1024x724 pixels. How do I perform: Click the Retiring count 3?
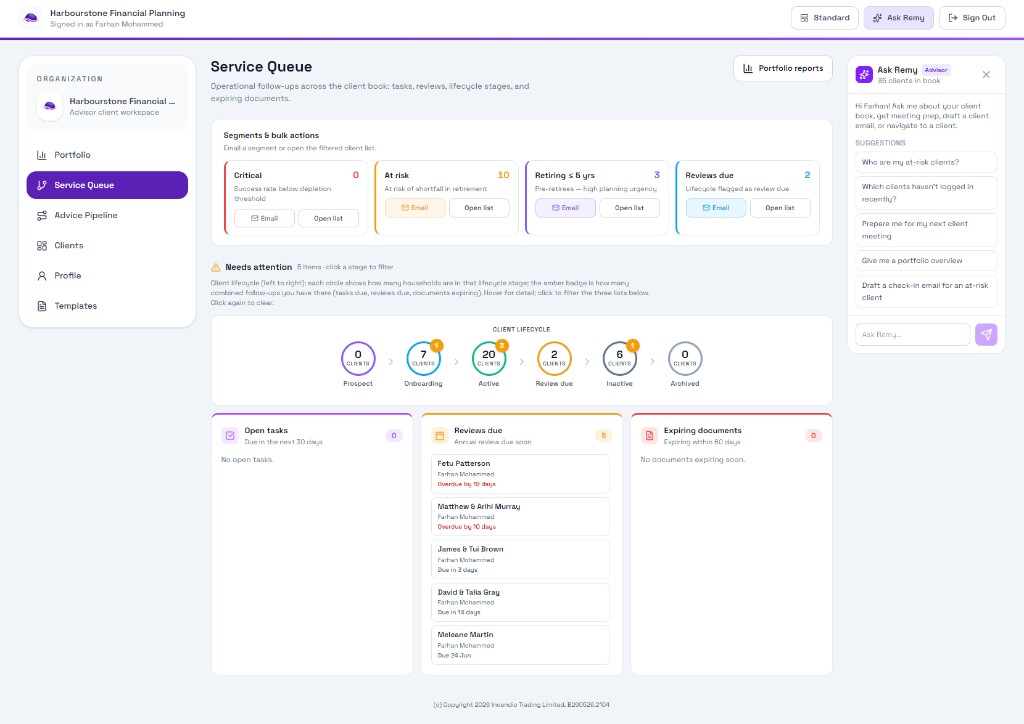point(657,175)
